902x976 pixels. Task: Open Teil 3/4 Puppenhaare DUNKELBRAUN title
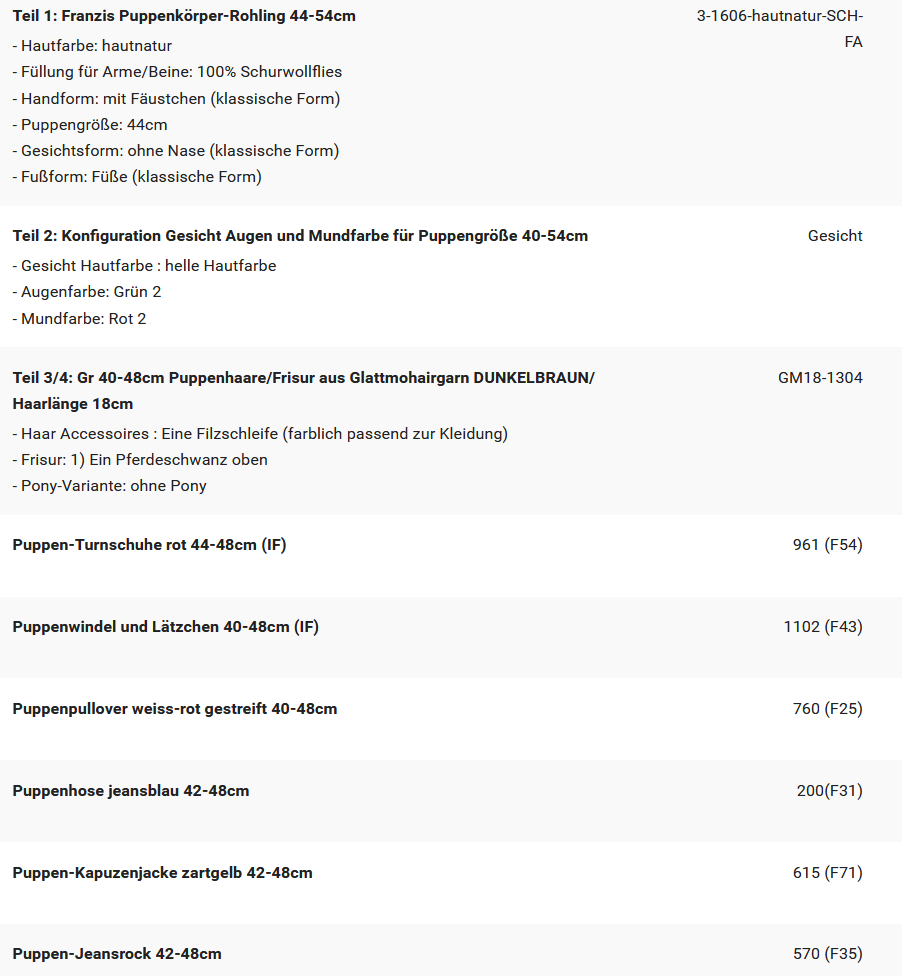click(303, 378)
